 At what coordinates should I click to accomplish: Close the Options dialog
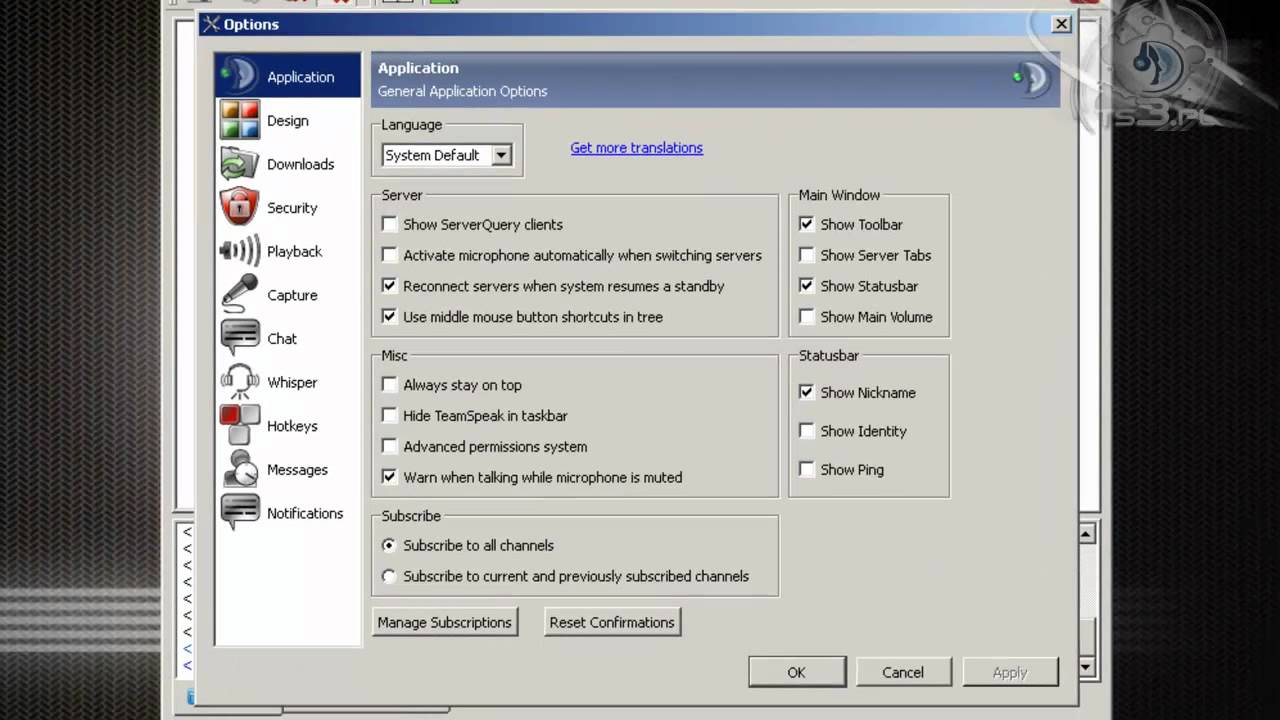pyautogui.click(x=1062, y=24)
